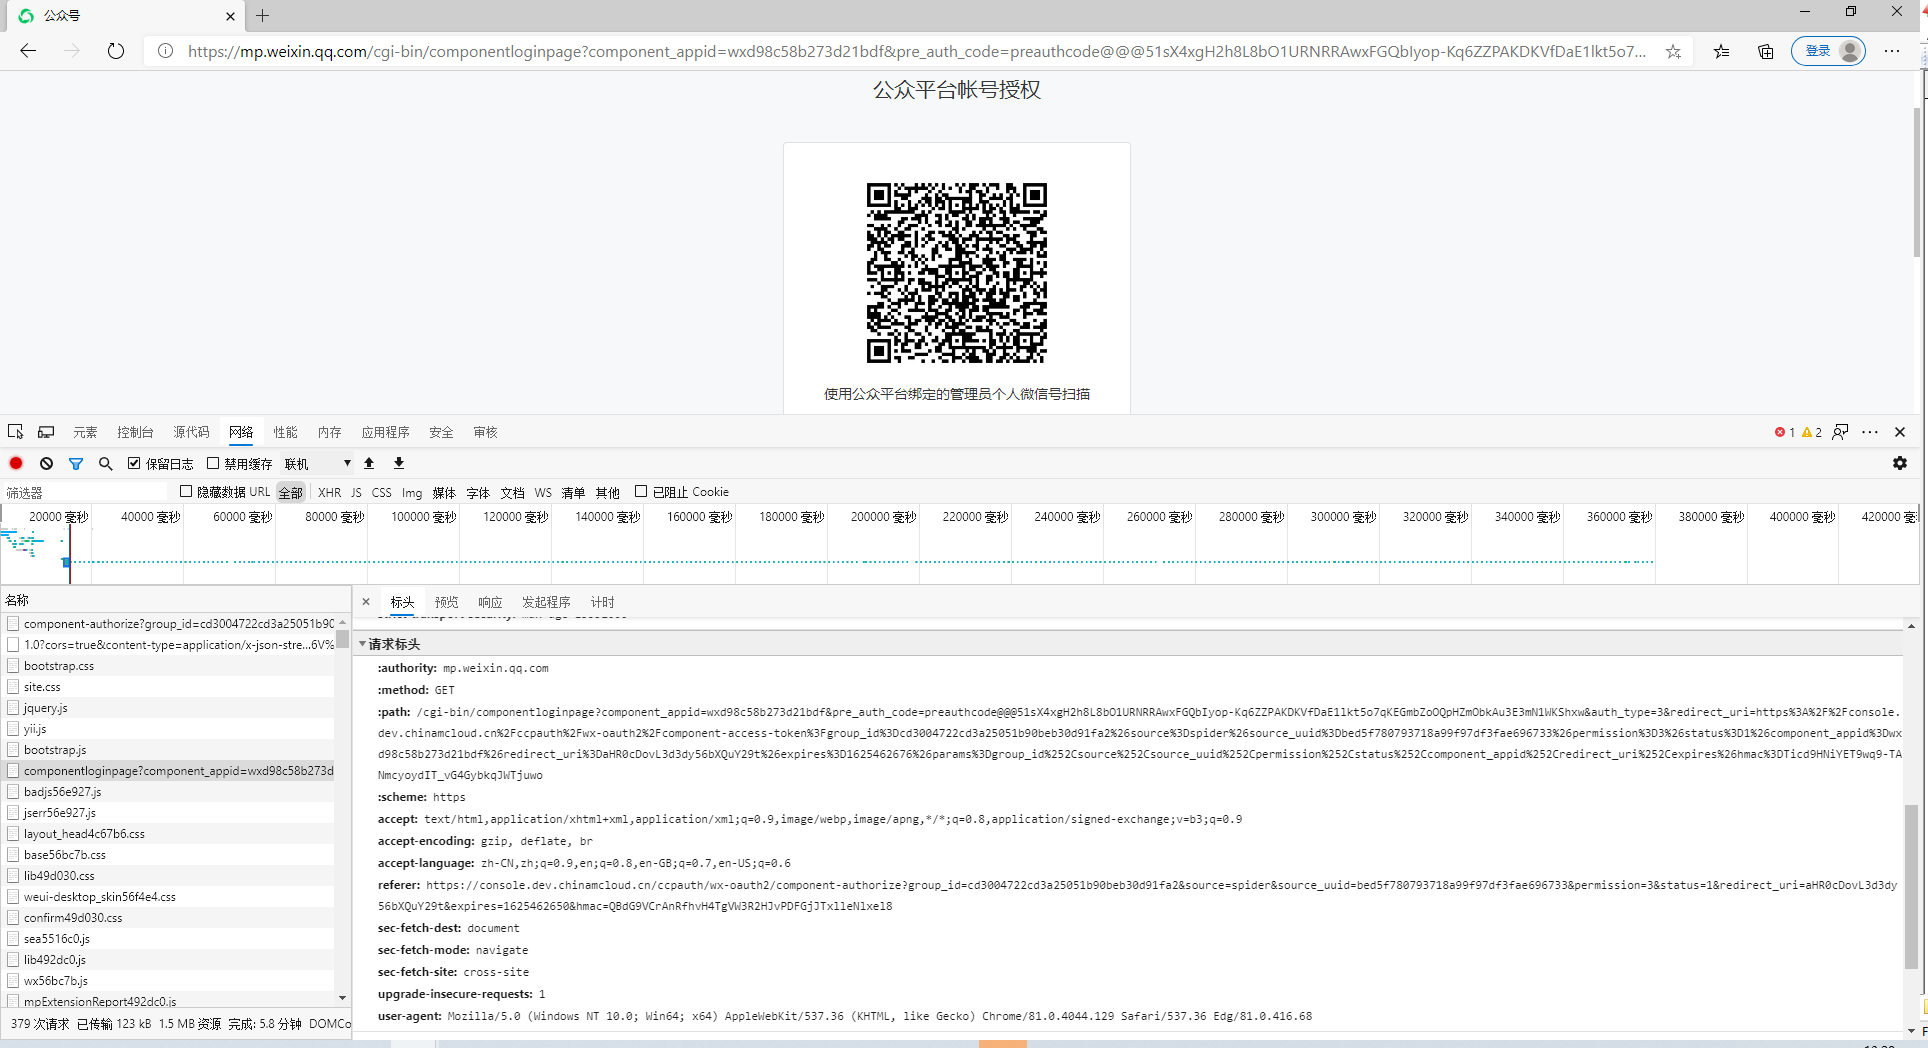Viewport: 1928px width, 1048px height.
Task: Switch to the 源代码 panel
Action: coord(191,432)
